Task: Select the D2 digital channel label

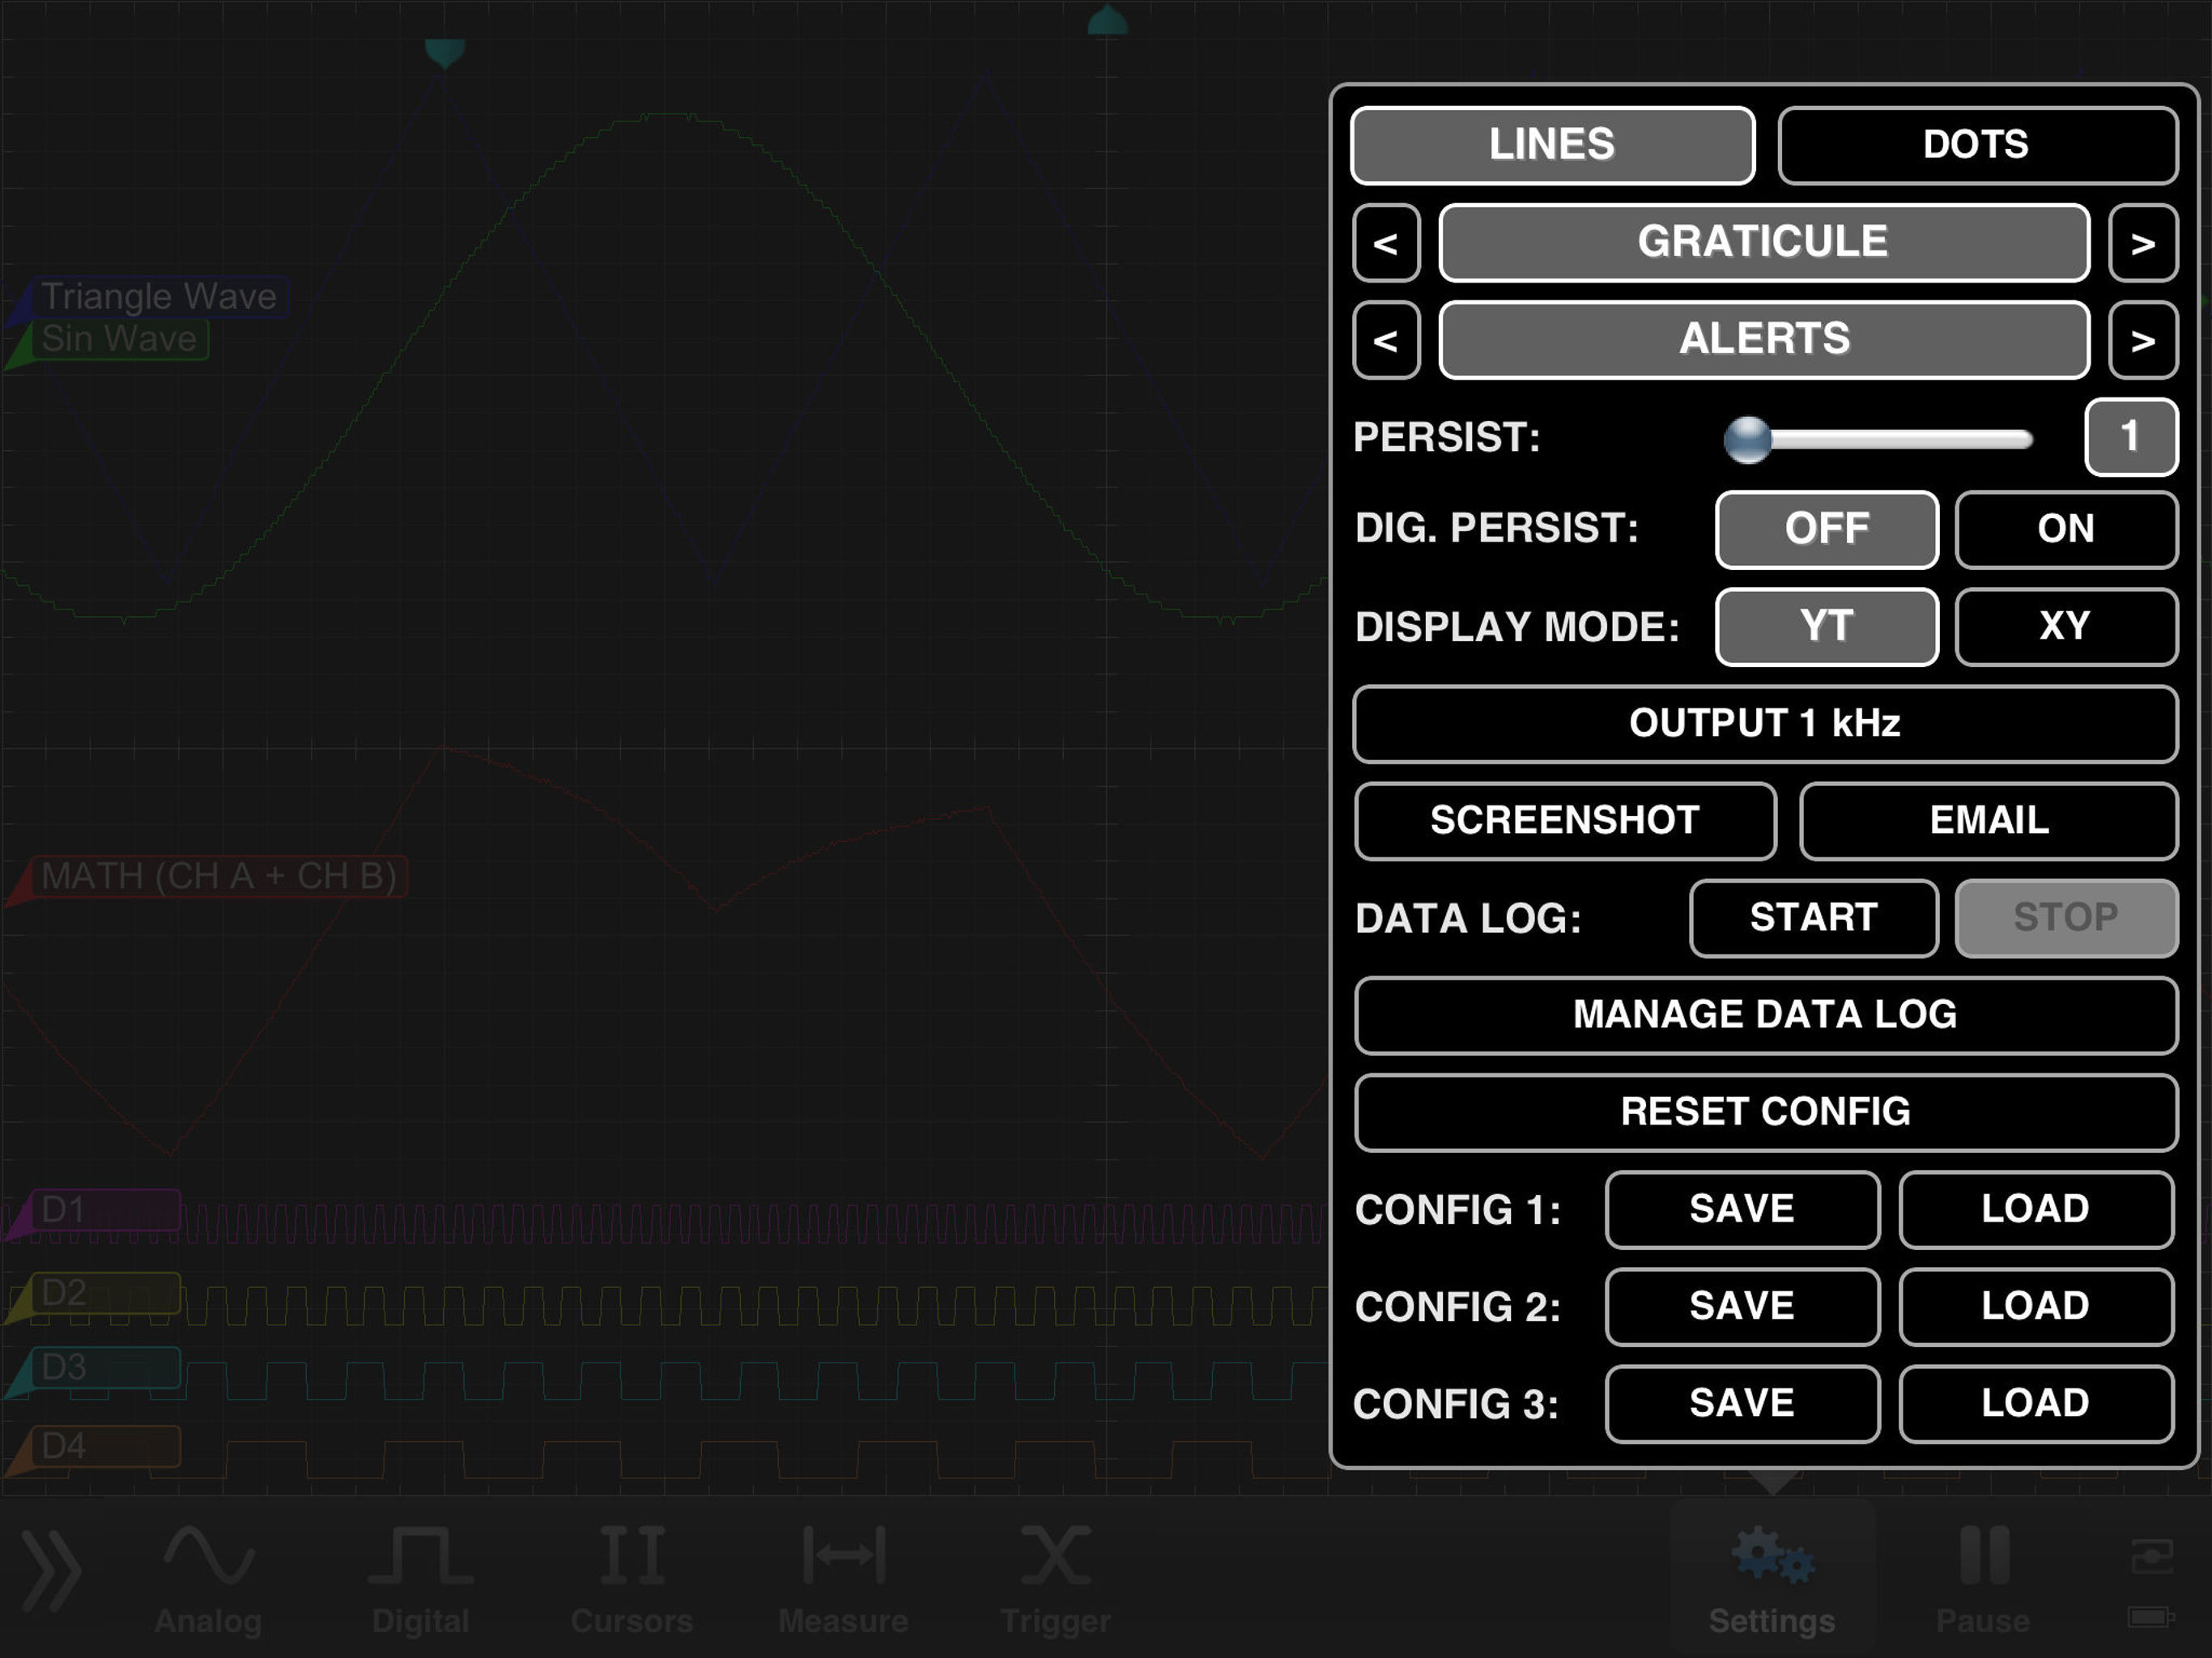Action: coord(105,1293)
